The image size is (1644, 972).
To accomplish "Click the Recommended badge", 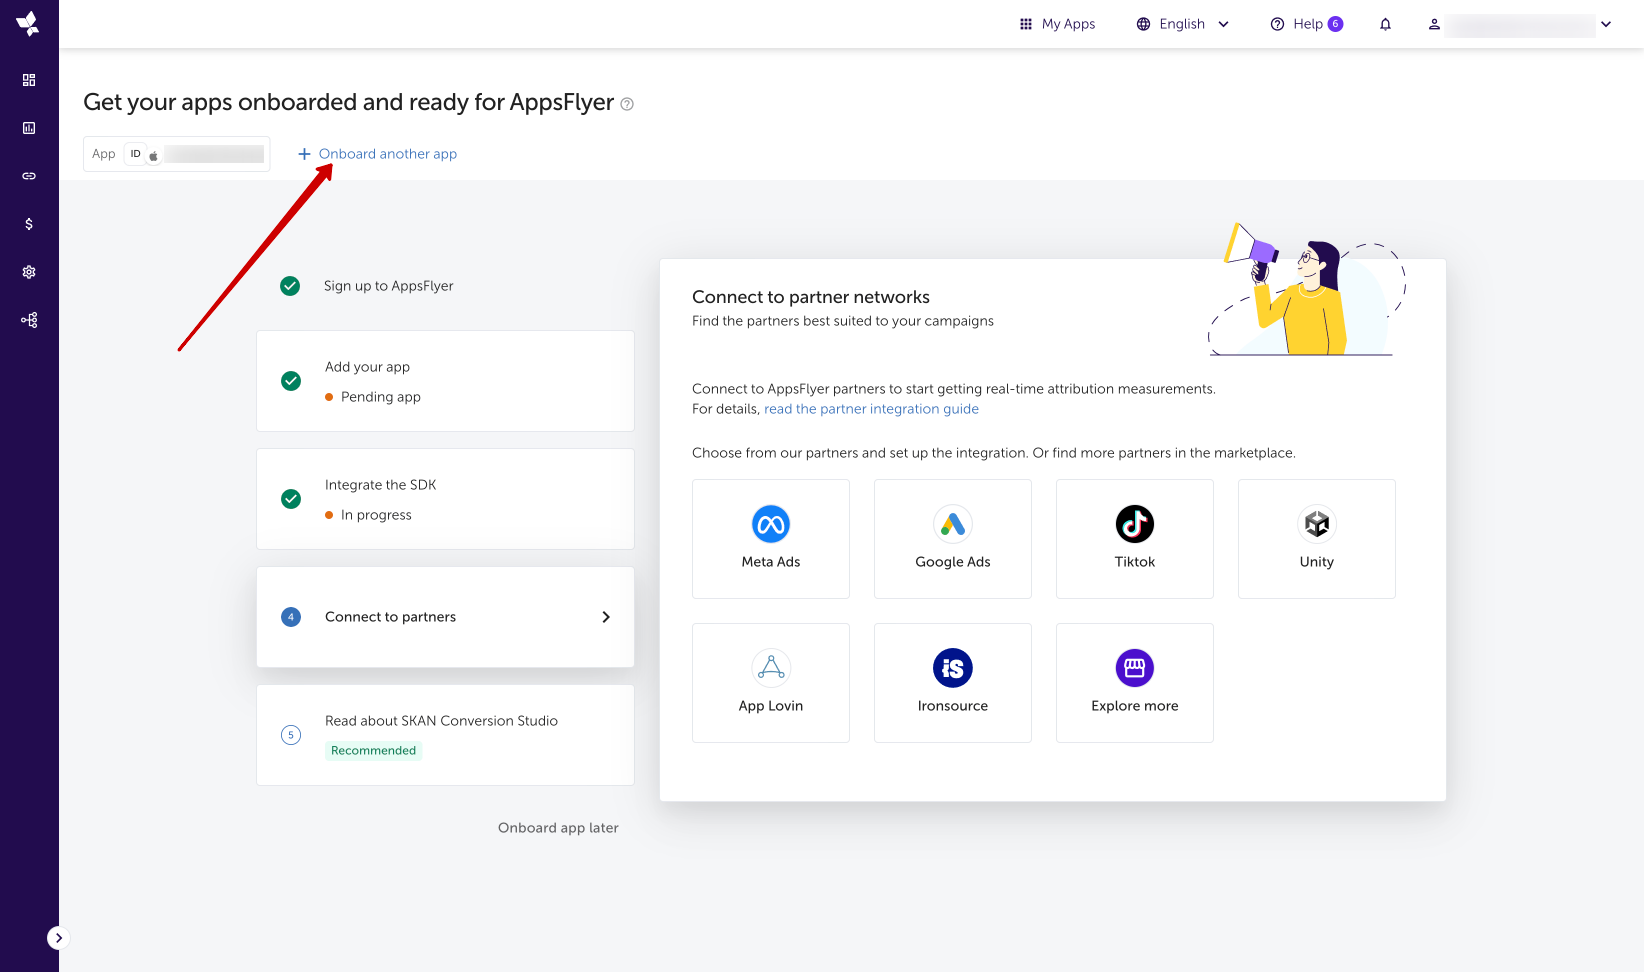I will 373,751.
